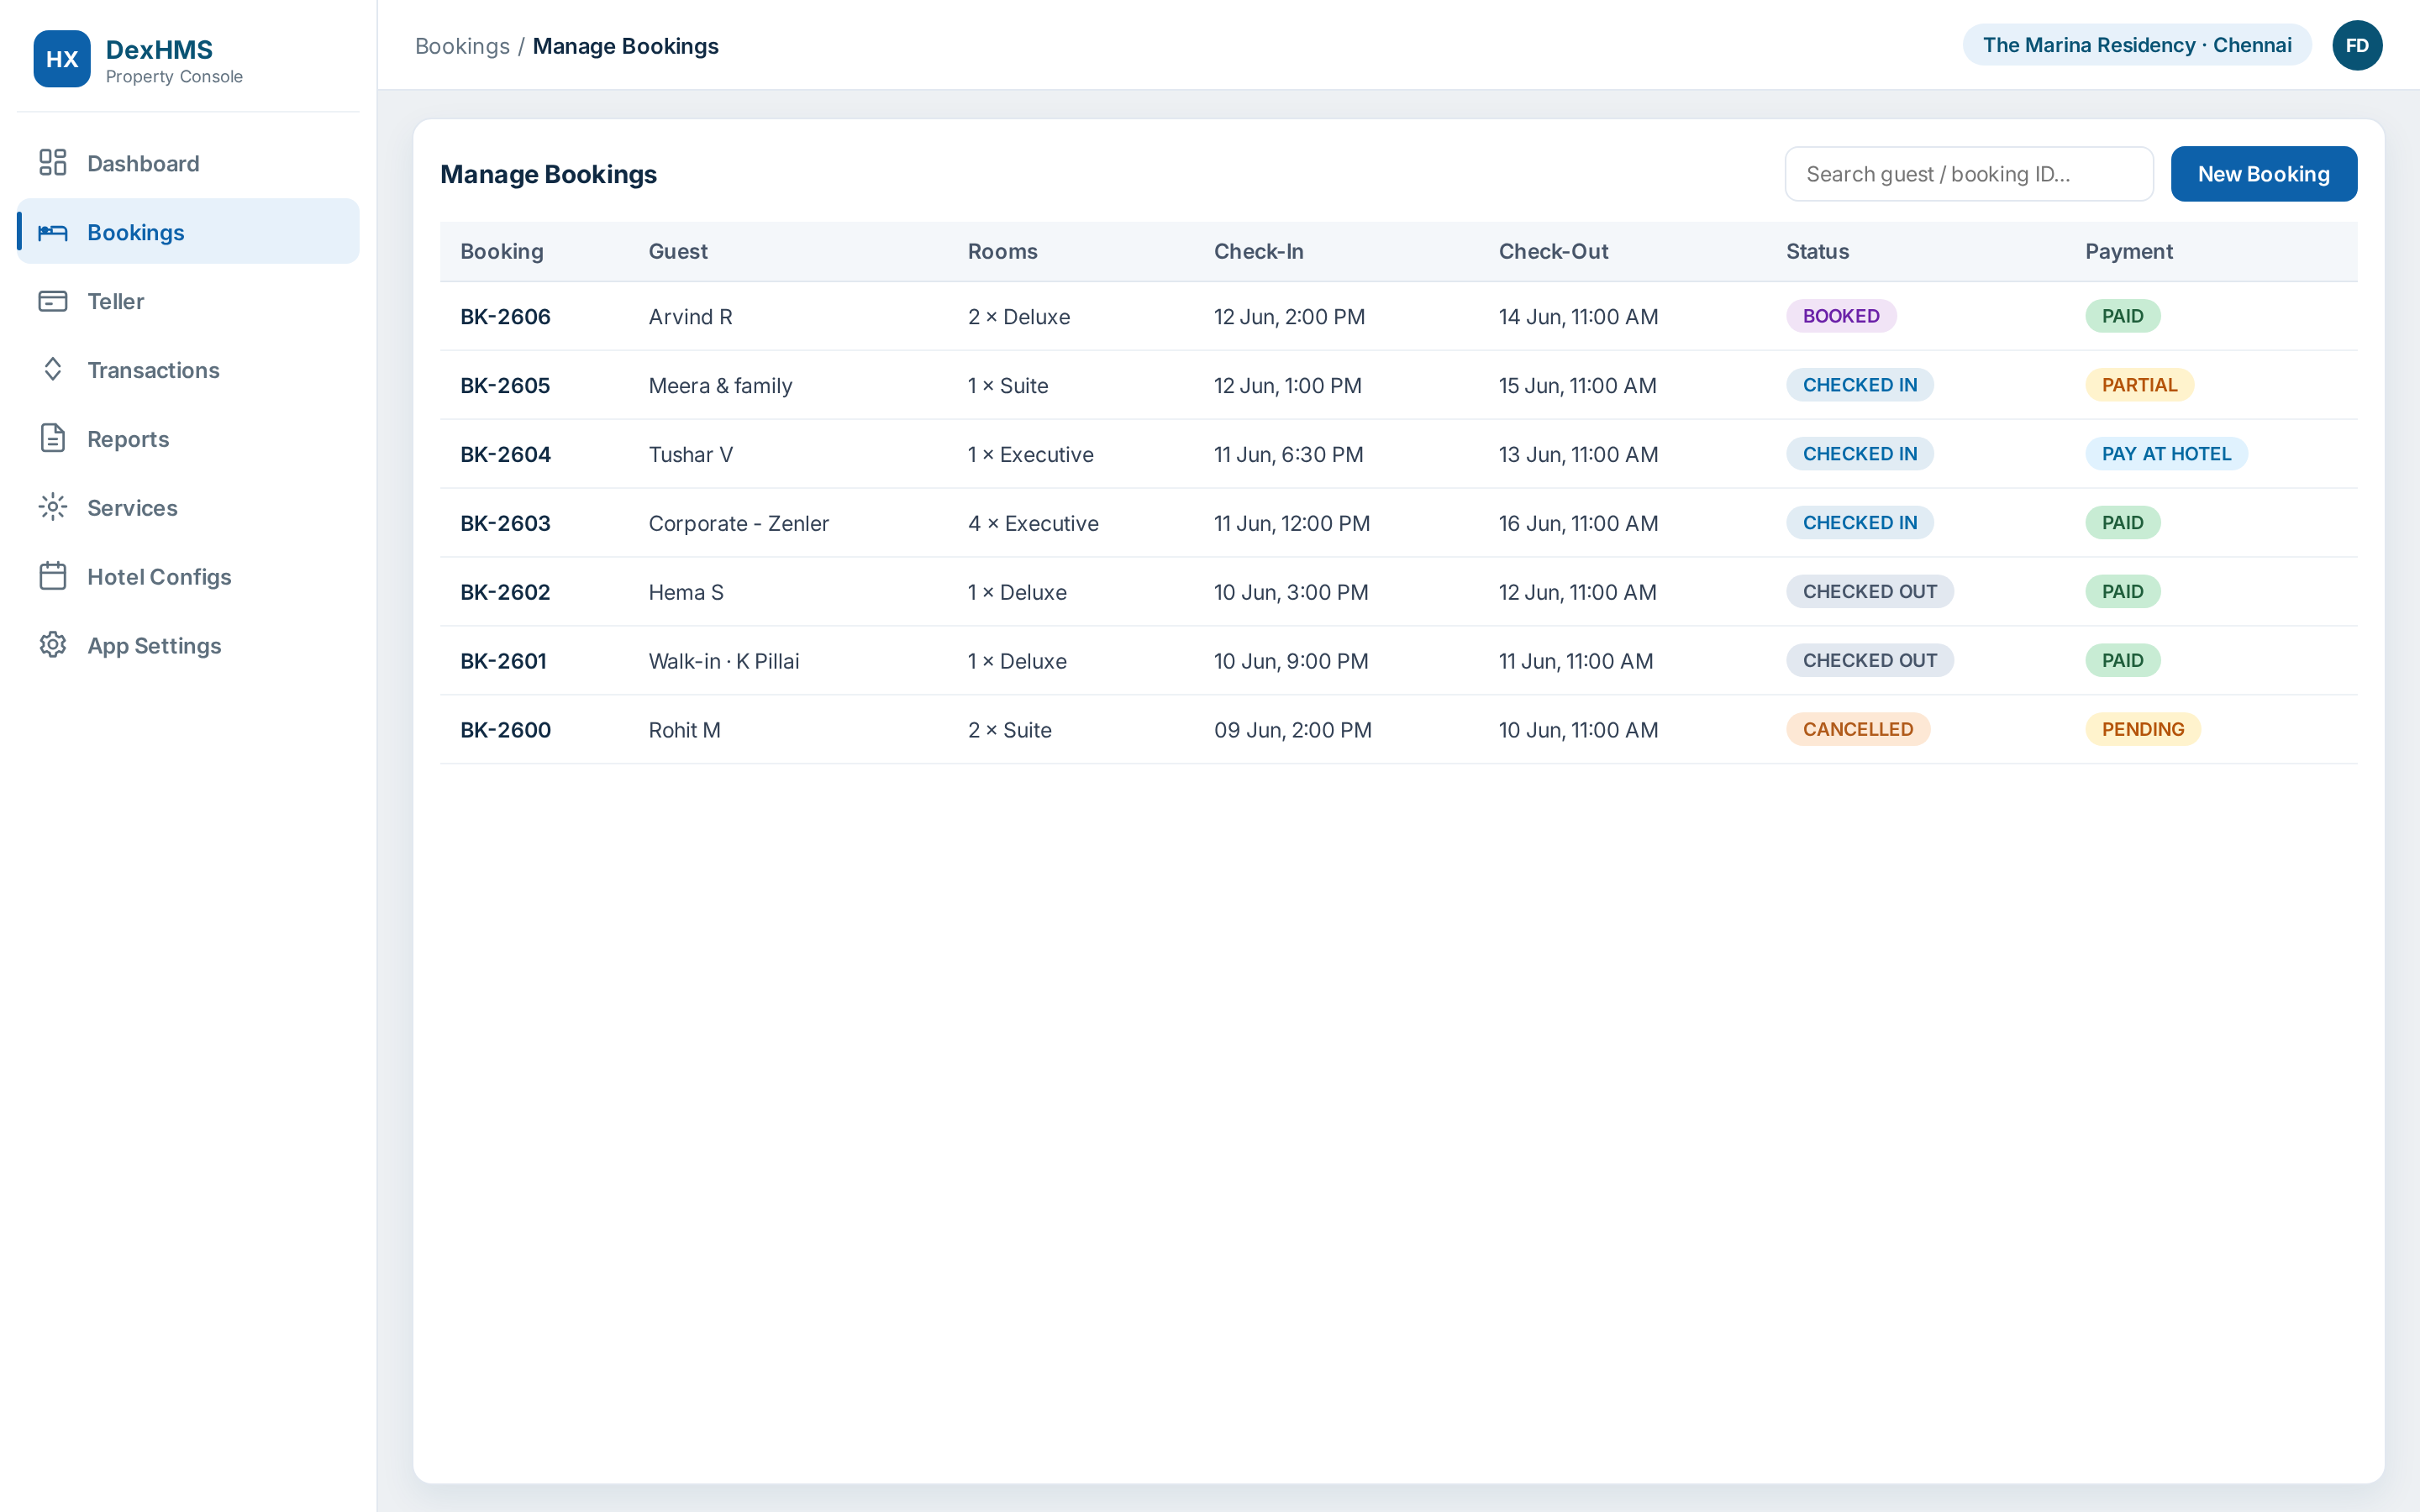Click the Services sun icon
The width and height of the screenshot is (2420, 1512).
53,507
